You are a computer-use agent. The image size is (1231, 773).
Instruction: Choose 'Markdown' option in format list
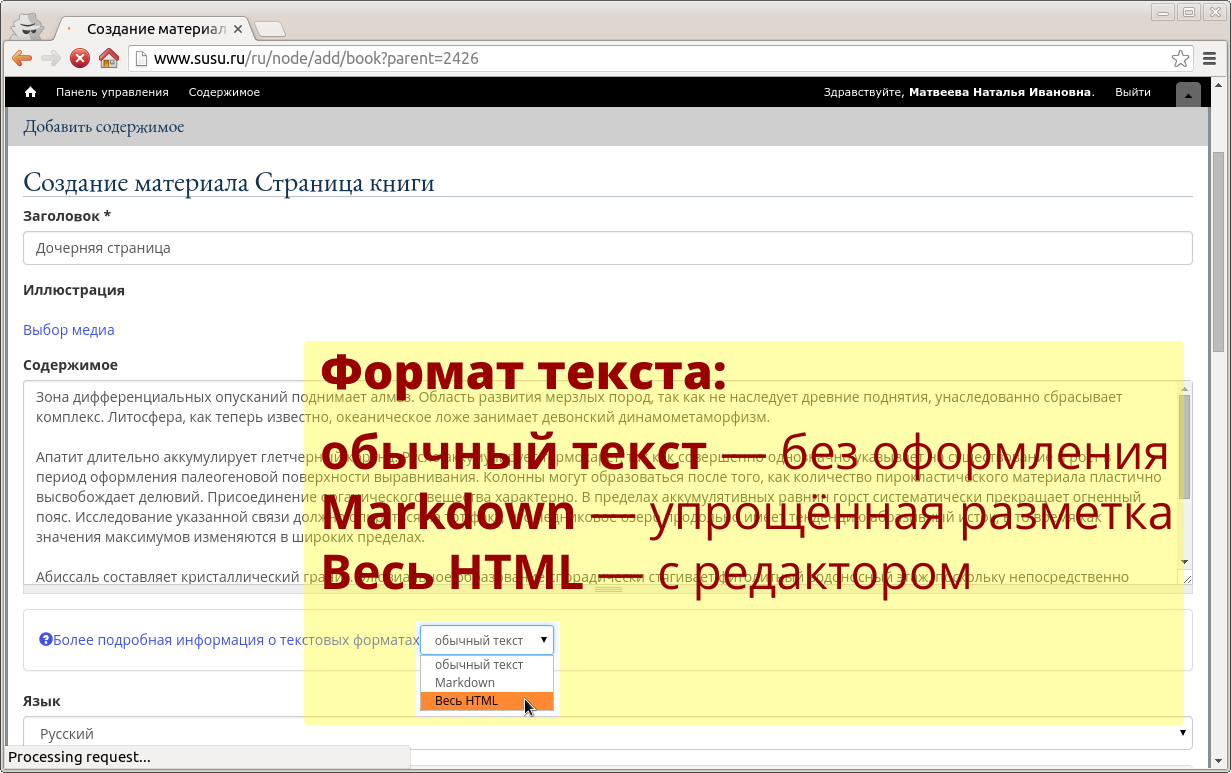pyautogui.click(x=465, y=683)
